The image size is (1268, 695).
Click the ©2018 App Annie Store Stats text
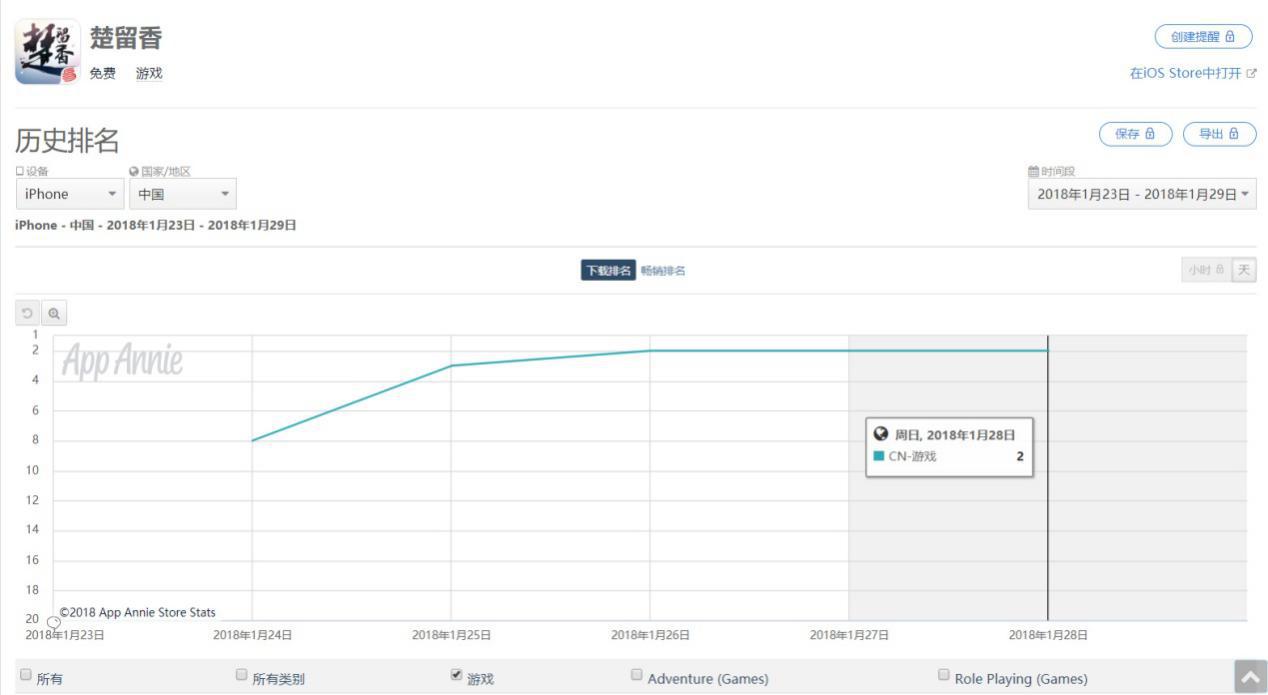pyautogui.click(x=137, y=612)
